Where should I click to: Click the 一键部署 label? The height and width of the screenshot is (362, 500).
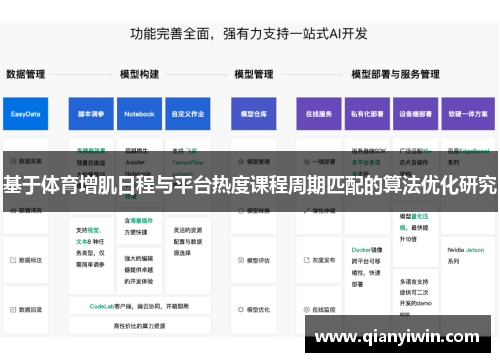click(324, 162)
